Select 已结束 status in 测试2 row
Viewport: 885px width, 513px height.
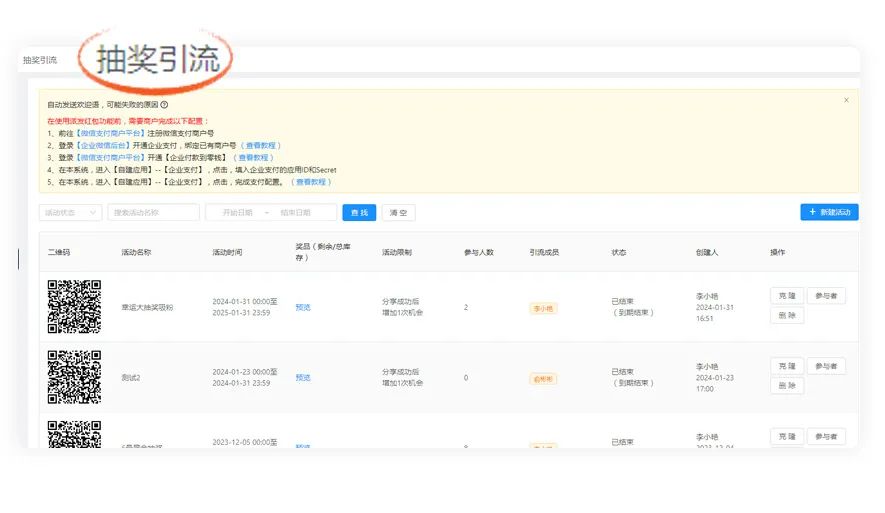coord(623,372)
